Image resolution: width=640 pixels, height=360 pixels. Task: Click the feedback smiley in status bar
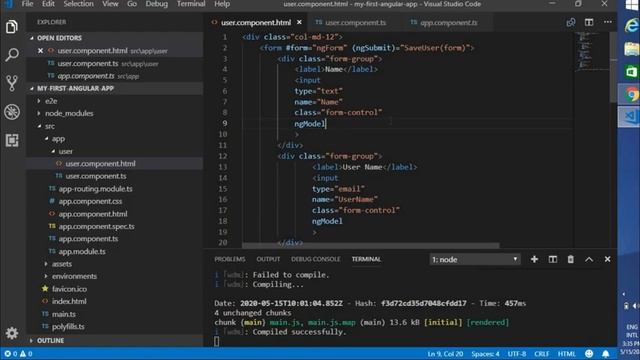pyautogui.click(x=589, y=353)
